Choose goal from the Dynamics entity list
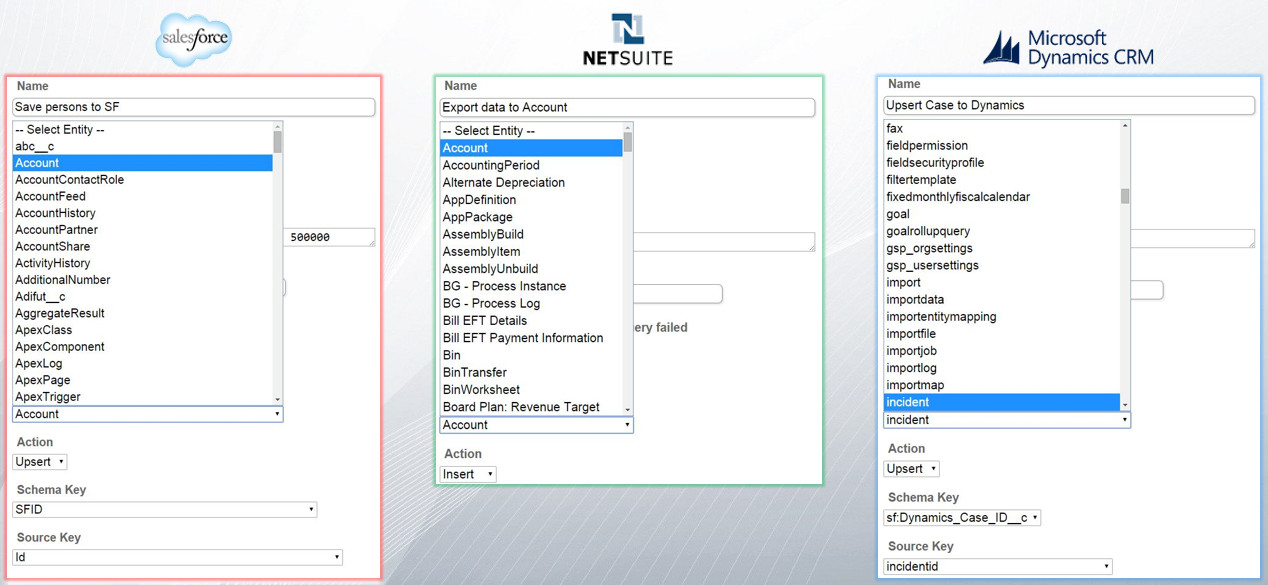This screenshot has height=585, width=1268. (898, 214)
